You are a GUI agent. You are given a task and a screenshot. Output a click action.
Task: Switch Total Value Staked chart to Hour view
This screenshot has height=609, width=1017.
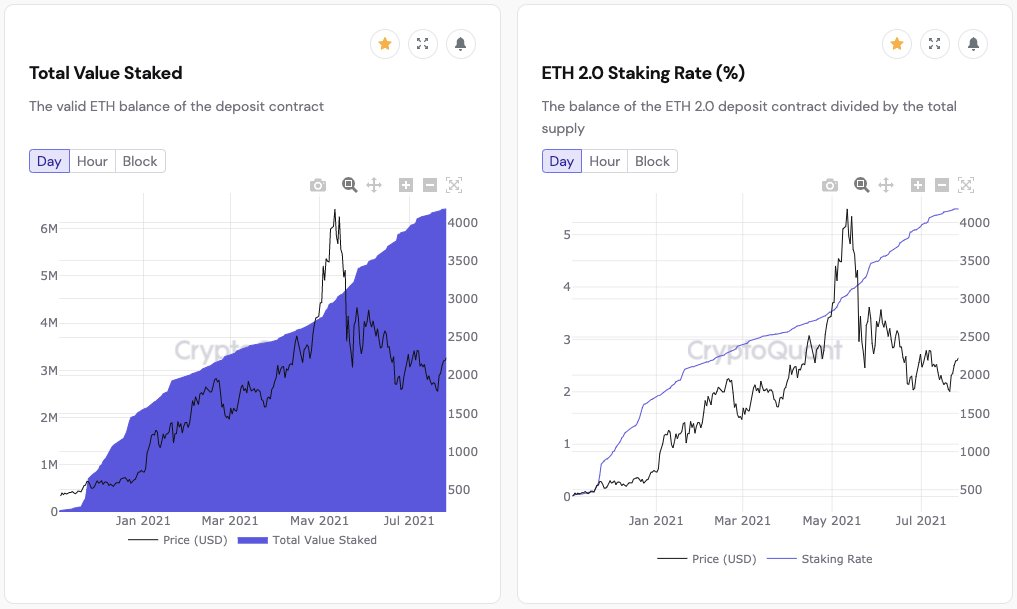tap(94, 161)
